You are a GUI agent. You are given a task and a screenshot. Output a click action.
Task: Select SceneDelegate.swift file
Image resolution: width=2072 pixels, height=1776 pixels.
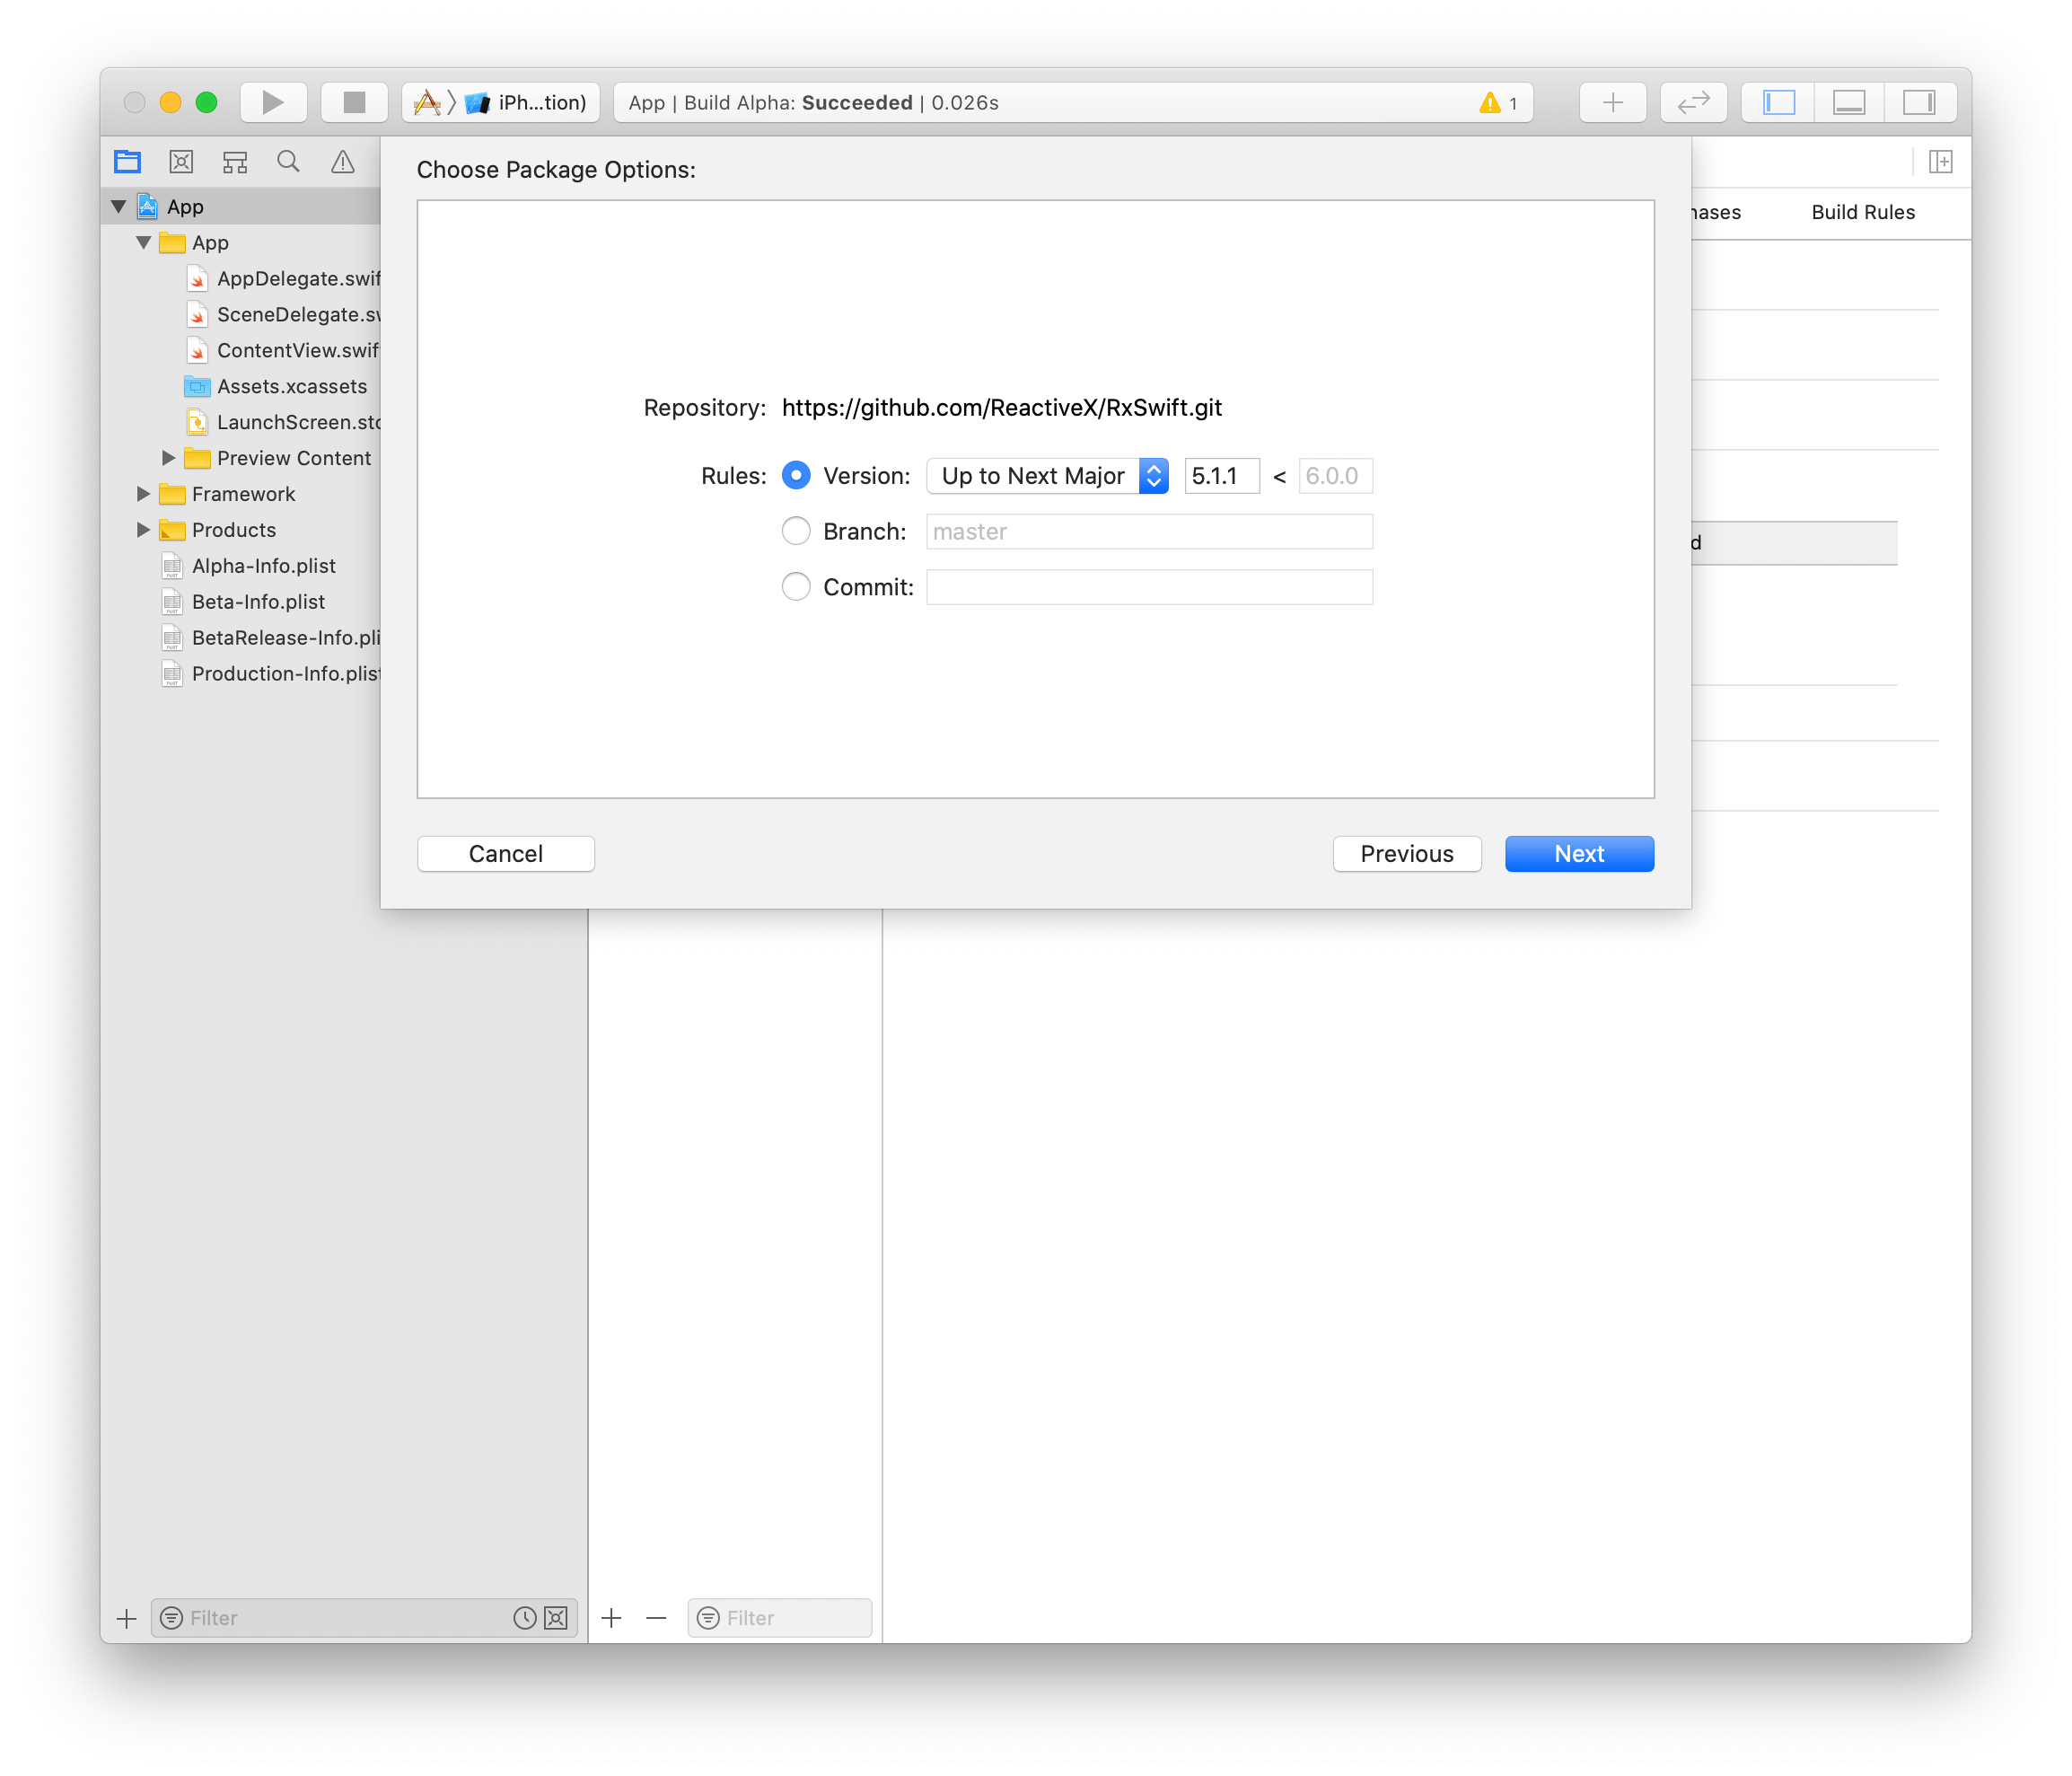[284, 315]
